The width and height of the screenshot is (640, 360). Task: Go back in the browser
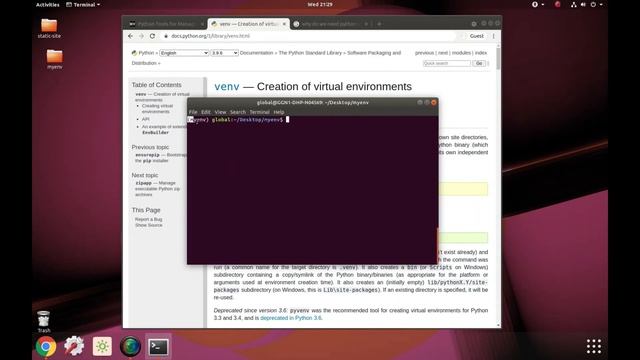point(131,36)
